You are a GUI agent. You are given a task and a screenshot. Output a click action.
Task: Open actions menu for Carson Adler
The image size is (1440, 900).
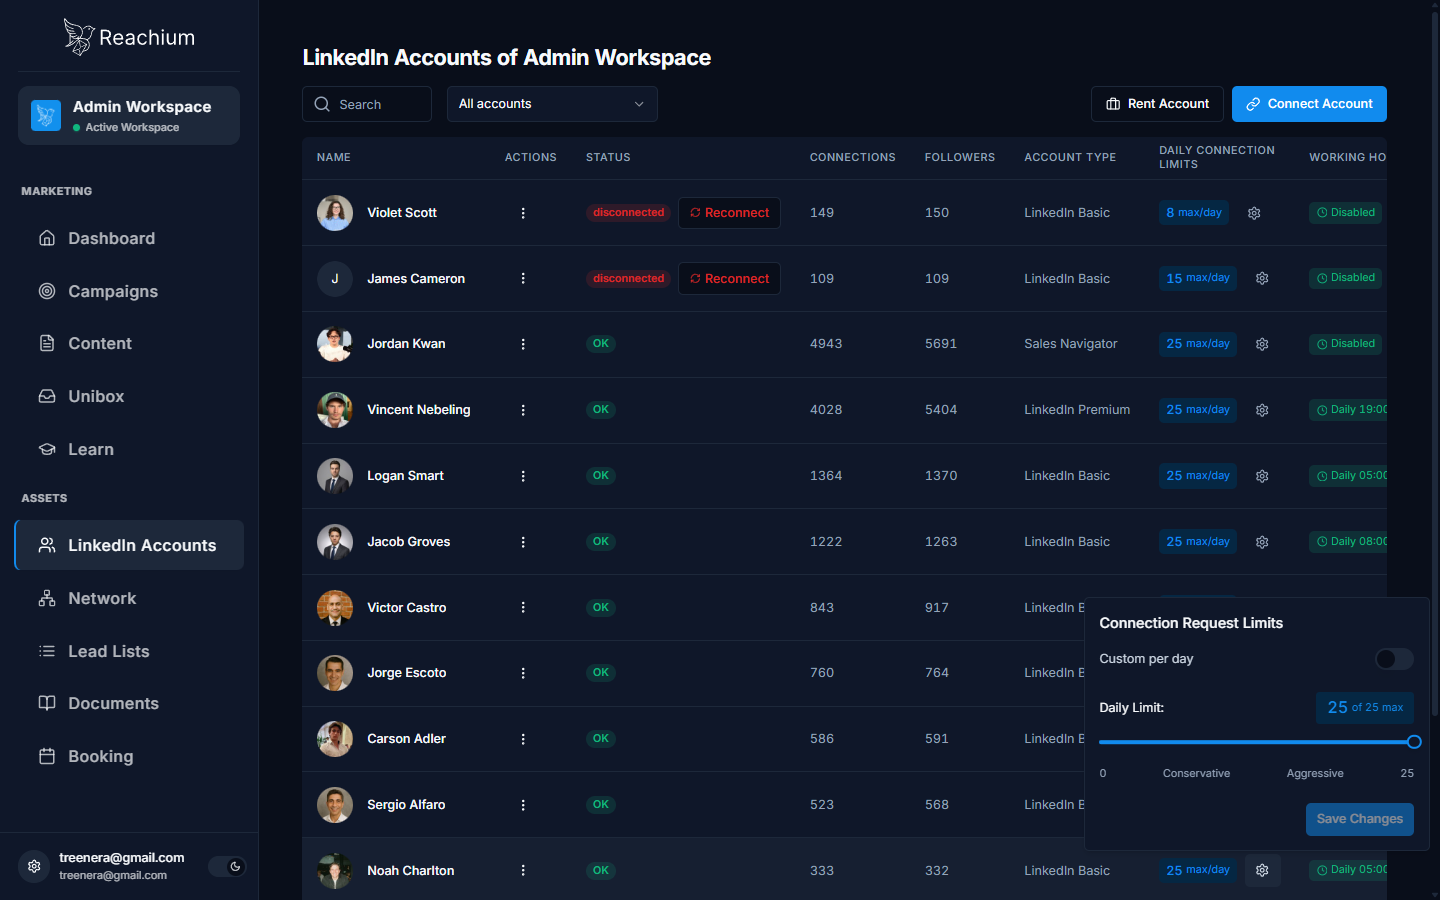[523, 739]
